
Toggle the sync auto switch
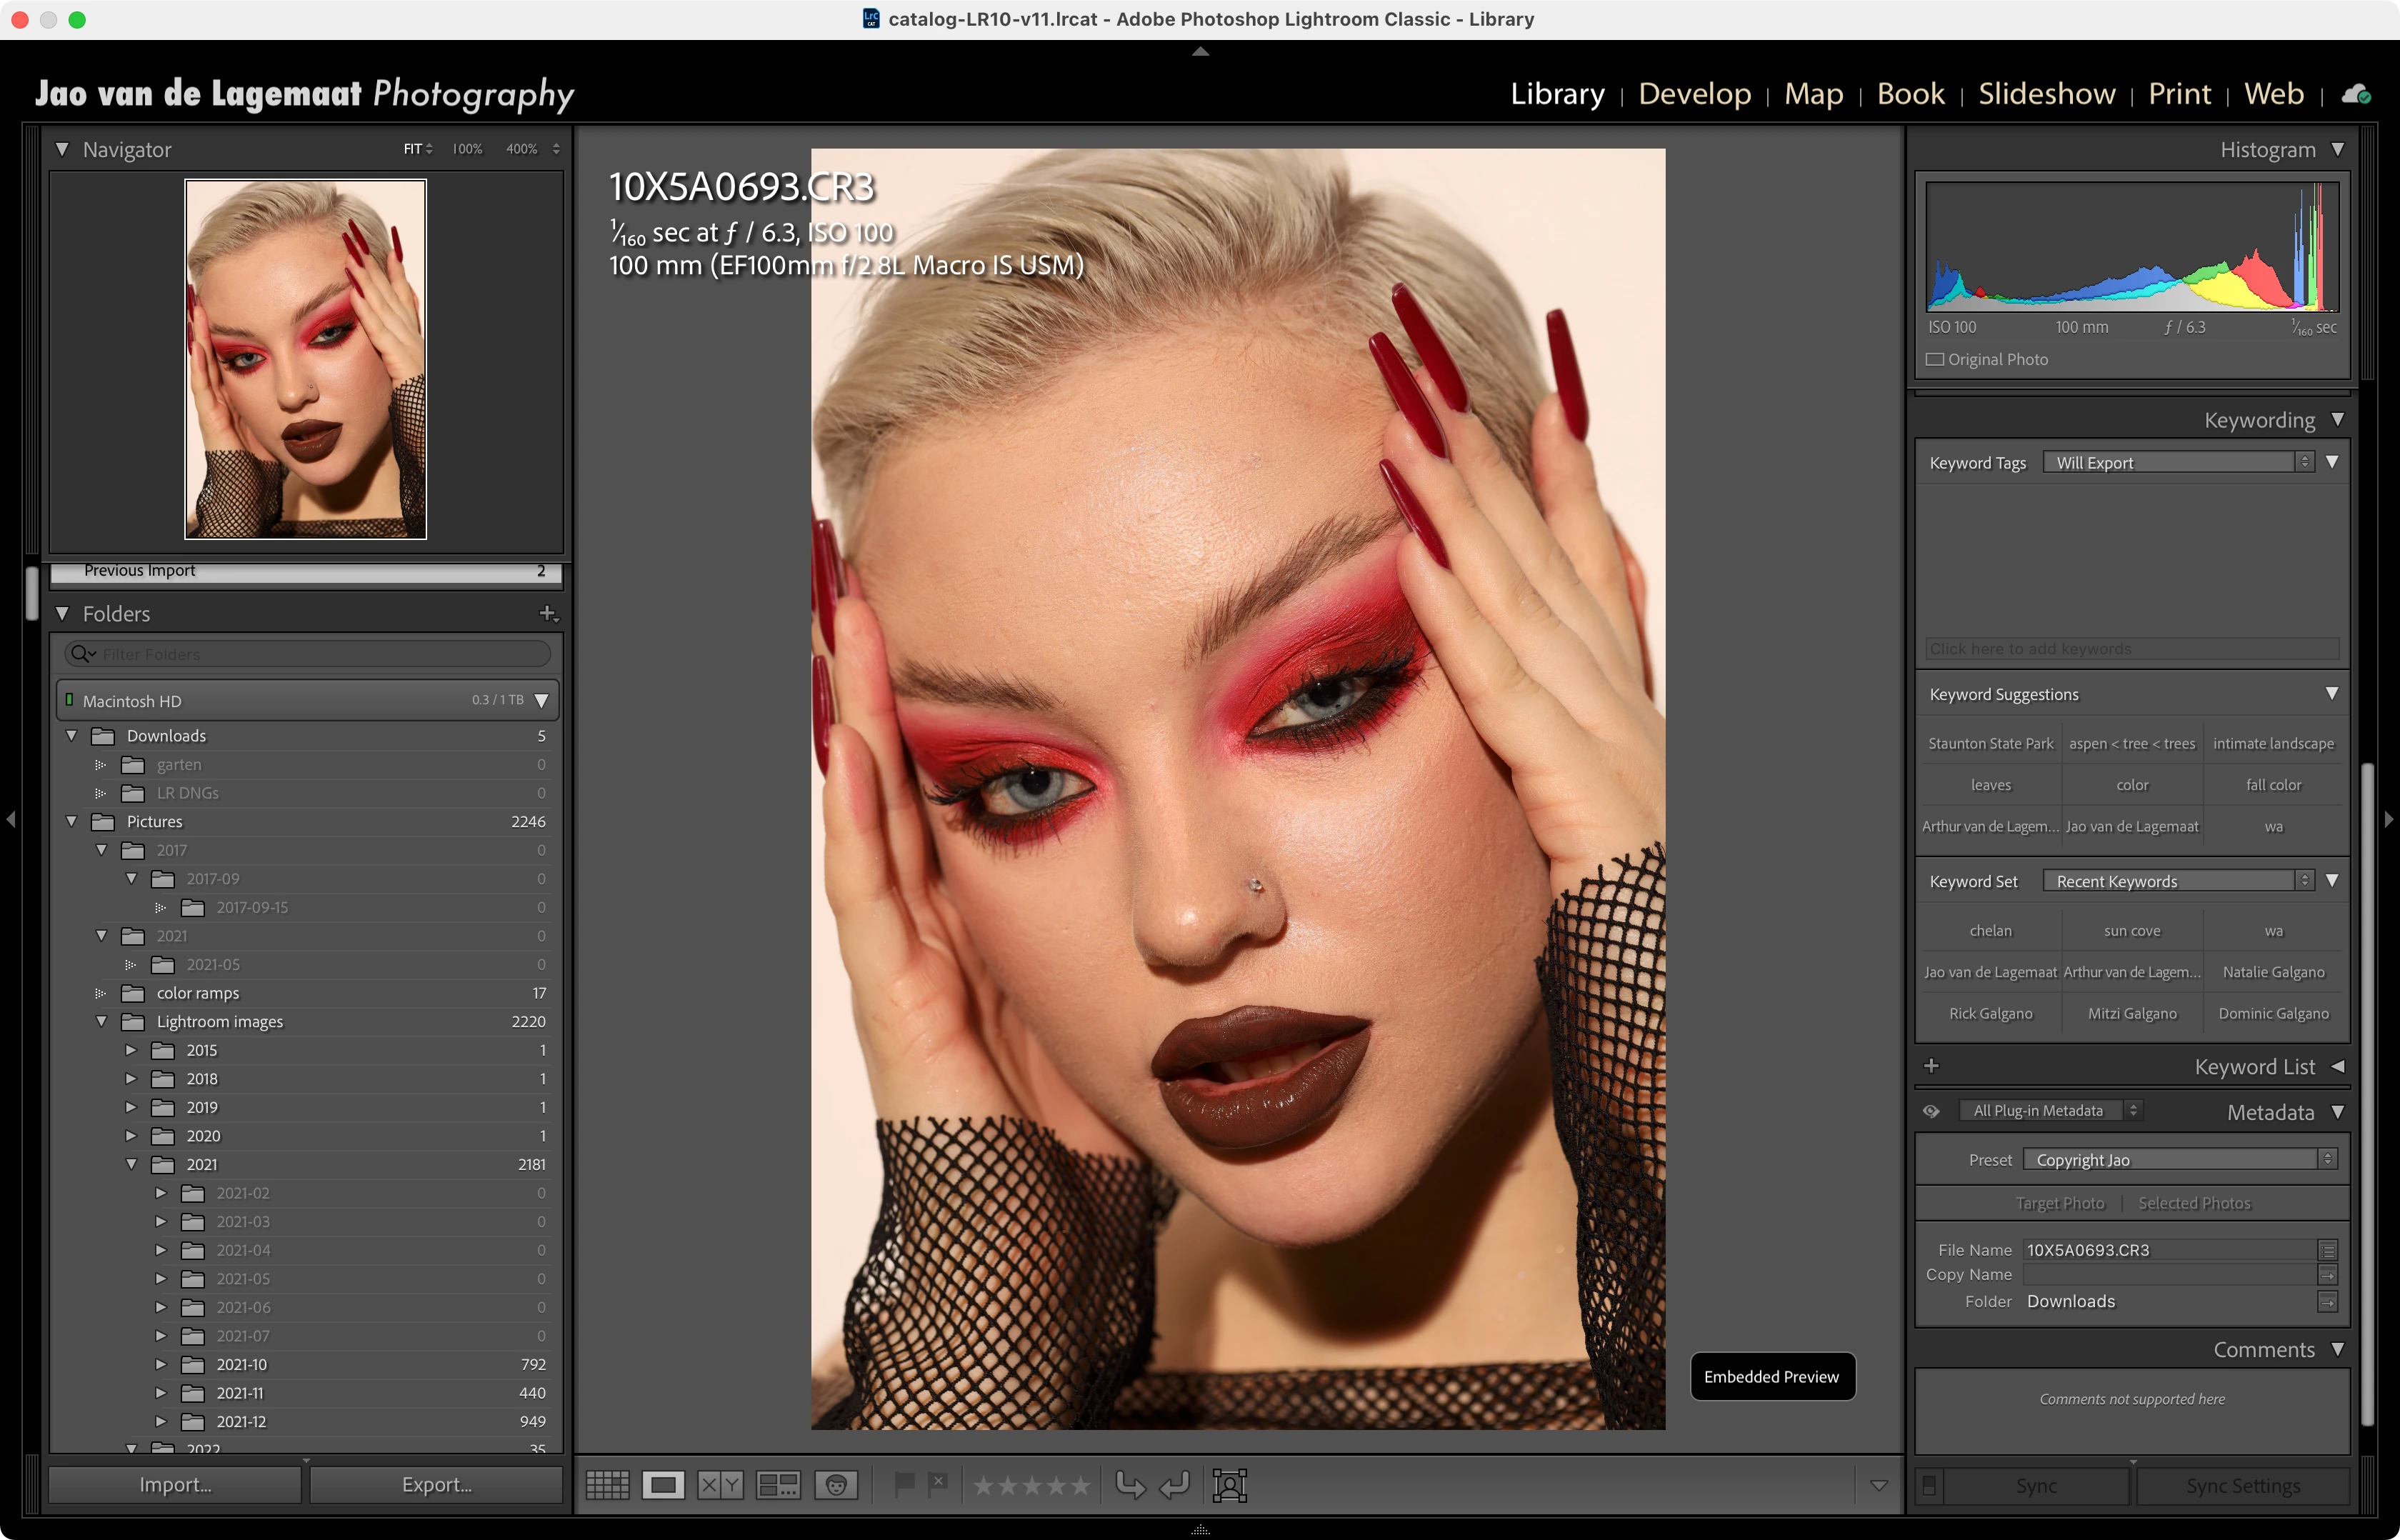point(1929,1486)
